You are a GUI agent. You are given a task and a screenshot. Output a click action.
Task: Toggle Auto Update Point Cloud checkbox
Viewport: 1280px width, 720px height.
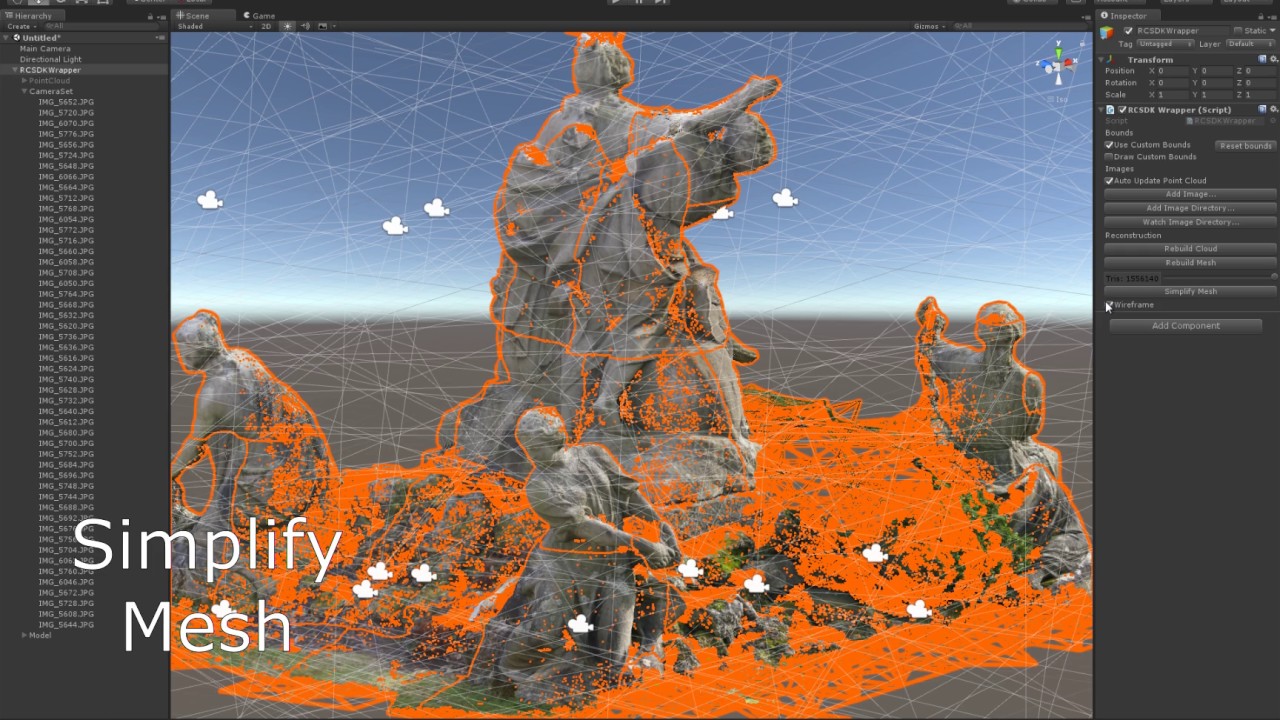pos(1109,181)
